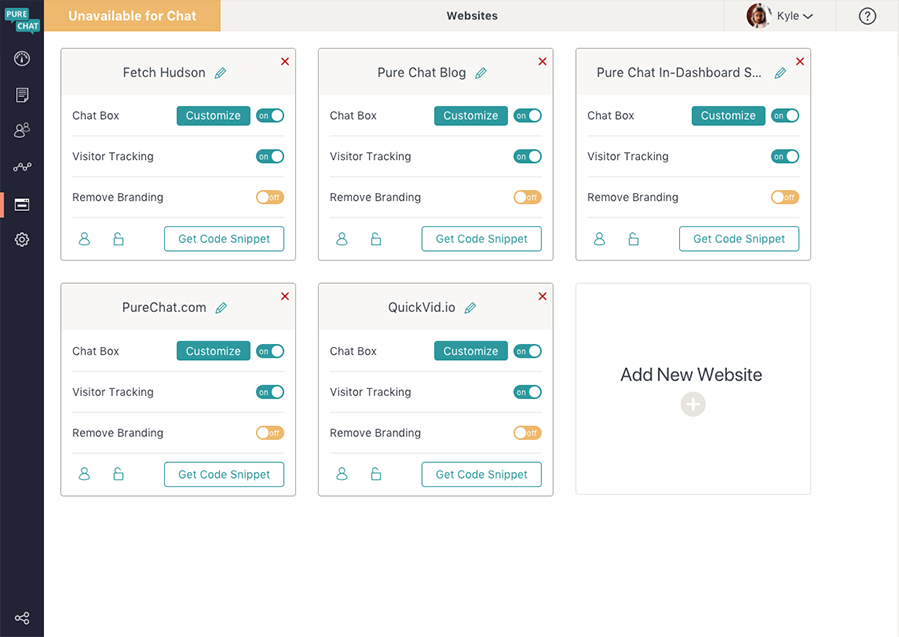Viewport: 899px width, 637px height.
Task: Open the dashboard gauge icon in sidebar
Action: [22, 58]
